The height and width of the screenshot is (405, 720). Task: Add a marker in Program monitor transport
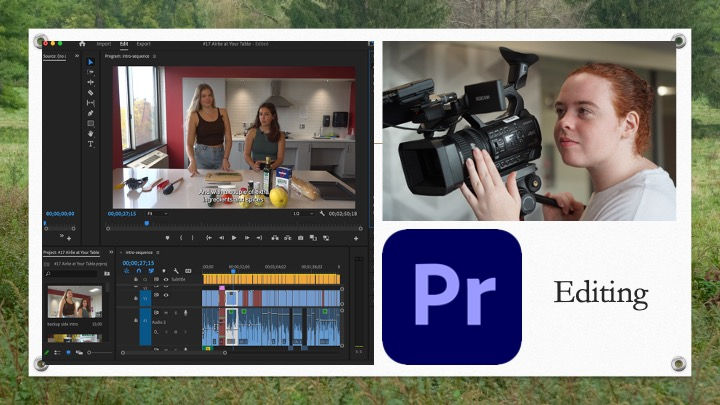(x=167, y=238)
